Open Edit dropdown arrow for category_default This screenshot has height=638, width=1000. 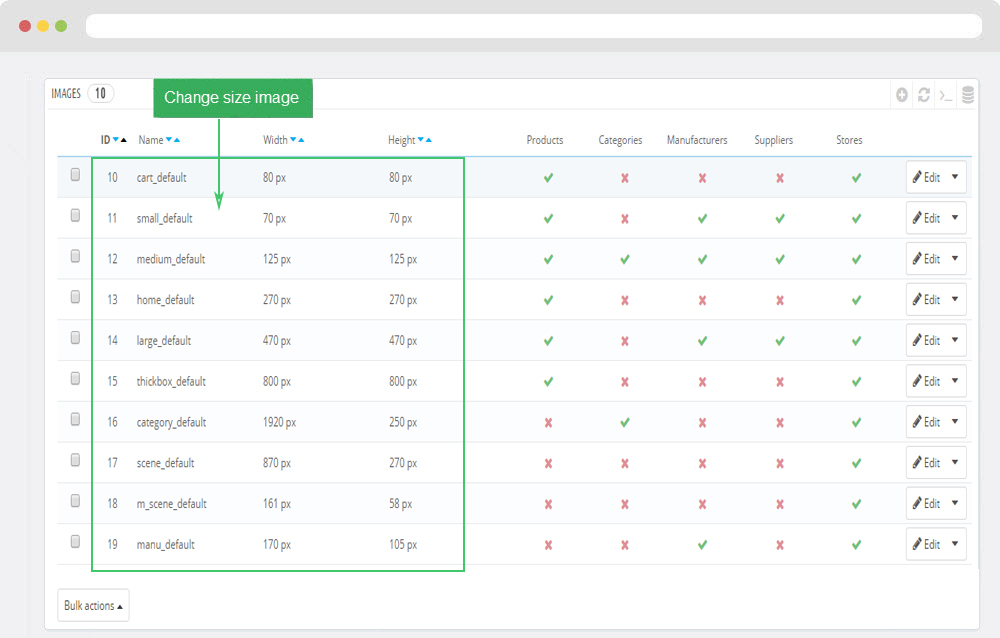point(955,422)
